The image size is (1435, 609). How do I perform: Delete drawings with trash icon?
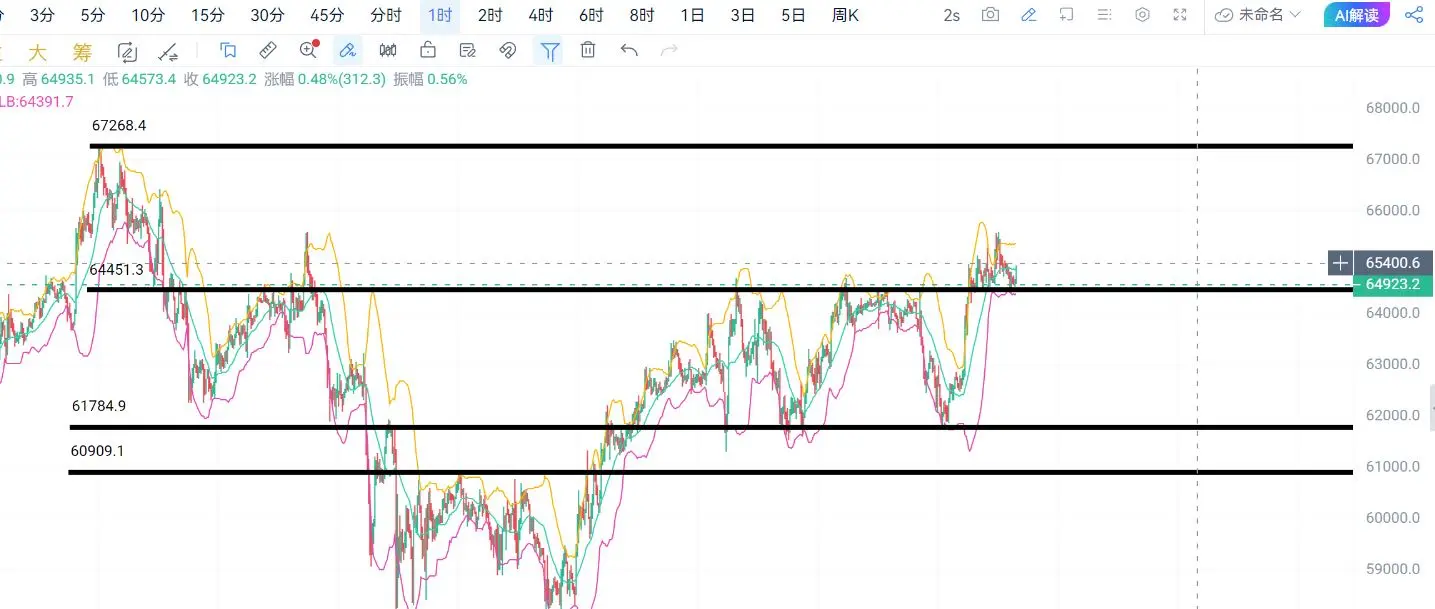point(588,50)
